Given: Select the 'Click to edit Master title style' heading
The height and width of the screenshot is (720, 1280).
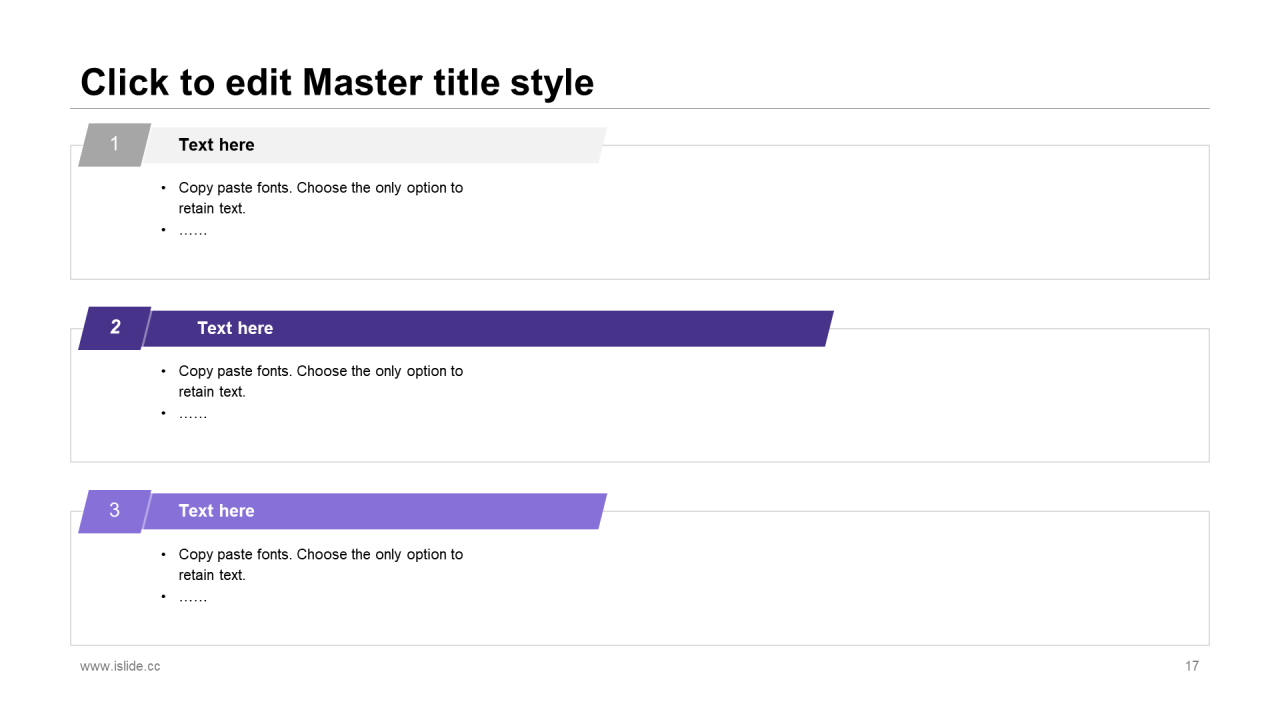Looking at the screenshot, I should [337, 82].
